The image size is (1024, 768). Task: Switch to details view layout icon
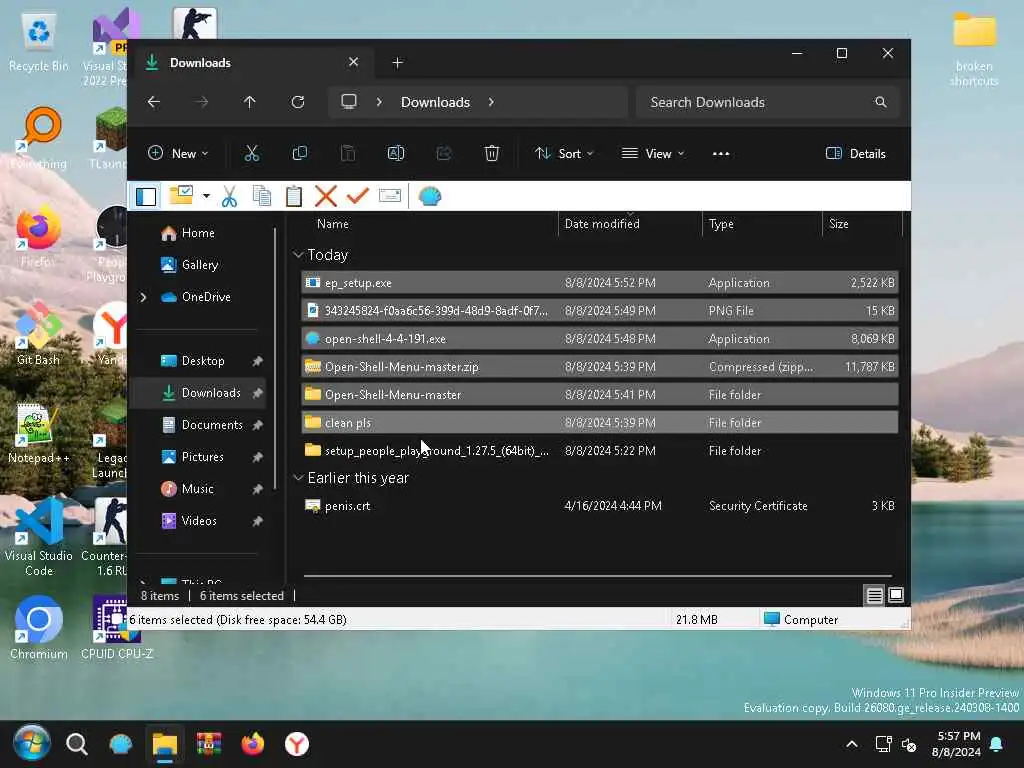click(874, 595)
